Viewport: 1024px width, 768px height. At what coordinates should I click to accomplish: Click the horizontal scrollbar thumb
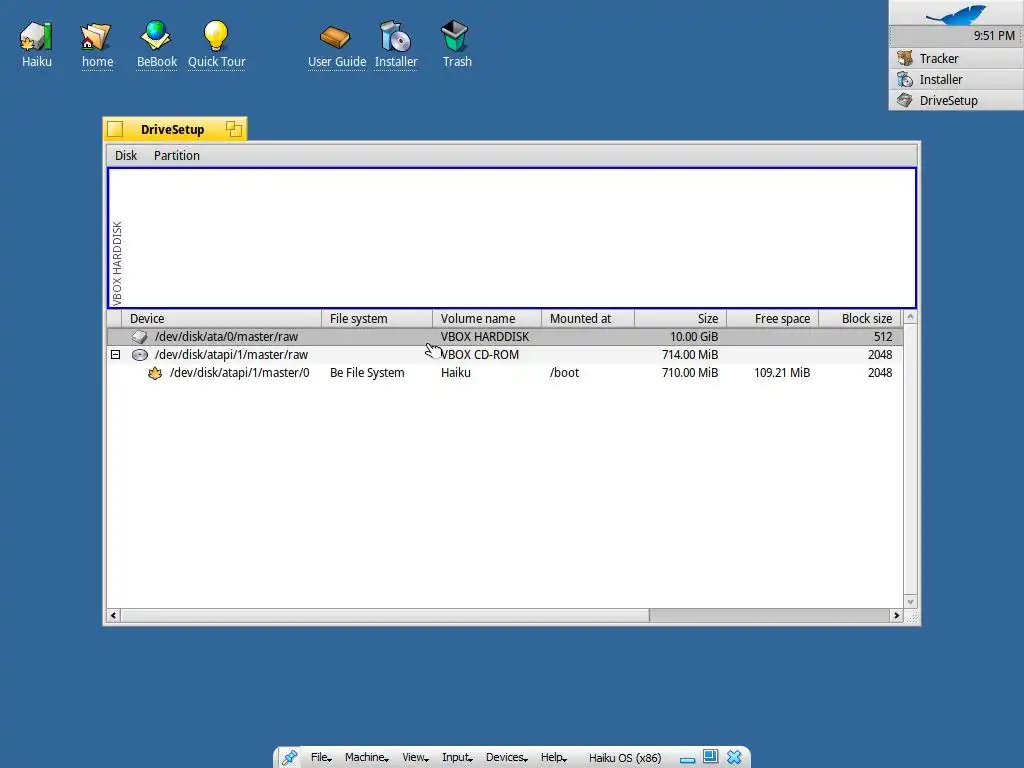[385, 615]
